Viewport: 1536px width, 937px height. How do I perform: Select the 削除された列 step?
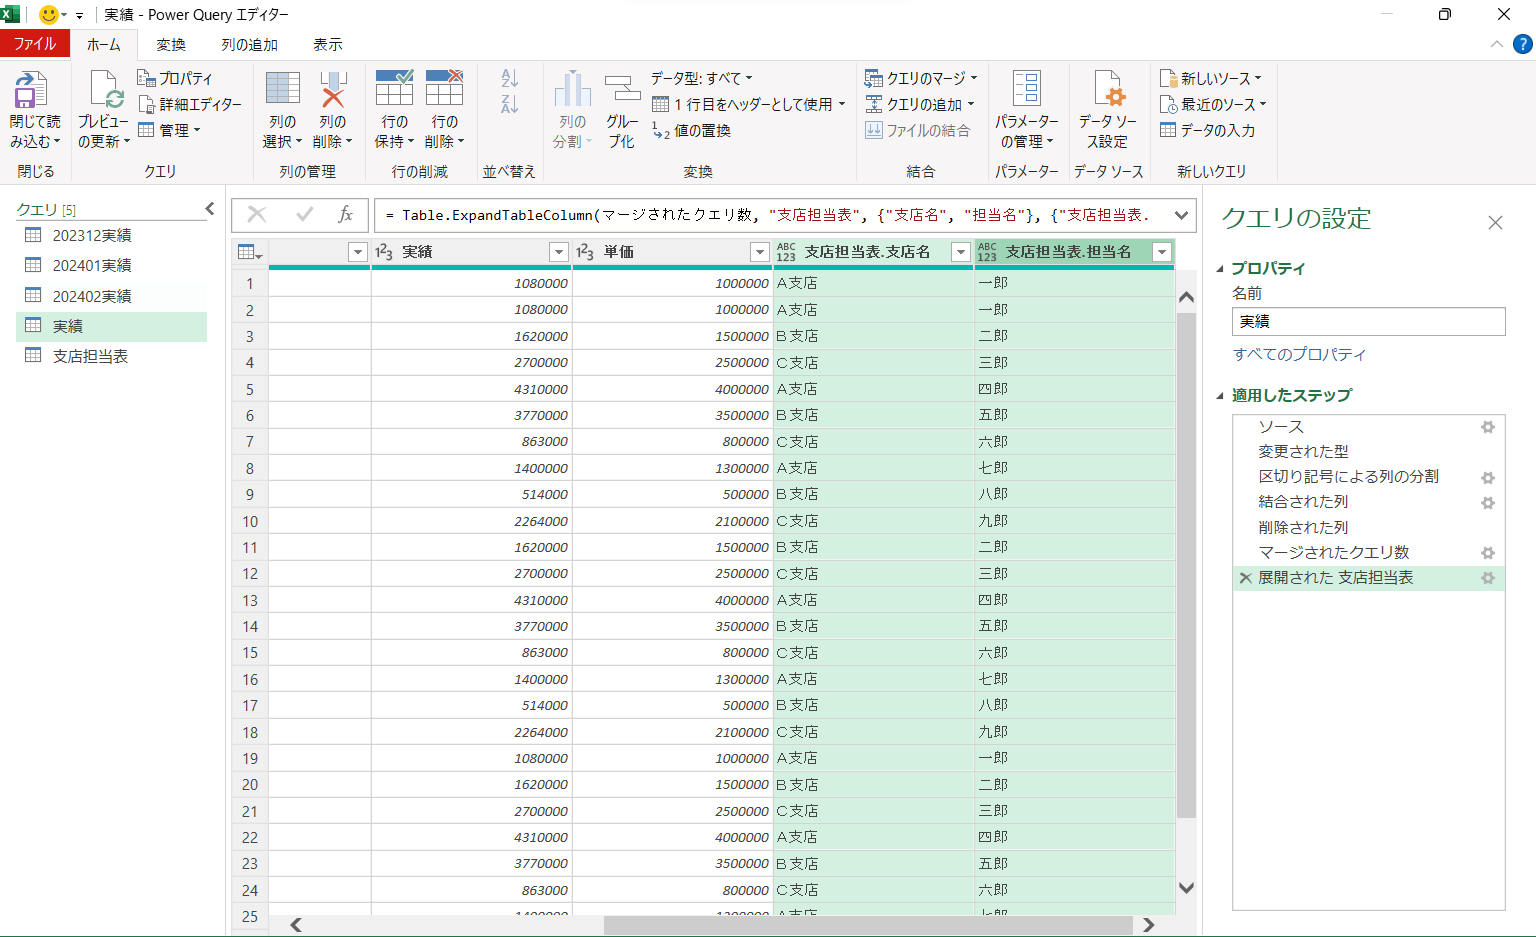pos(1368,527)
